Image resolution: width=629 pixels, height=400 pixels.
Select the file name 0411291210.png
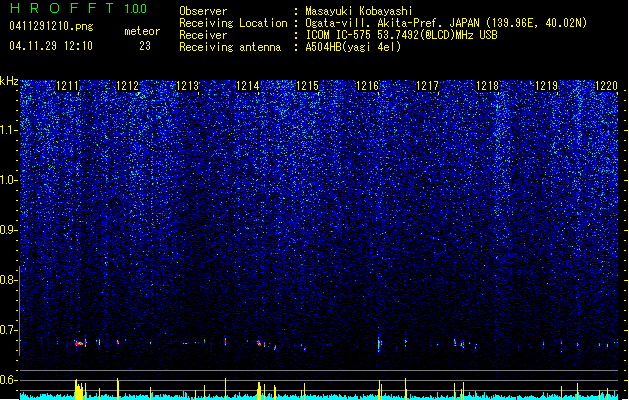coord(51,26)
